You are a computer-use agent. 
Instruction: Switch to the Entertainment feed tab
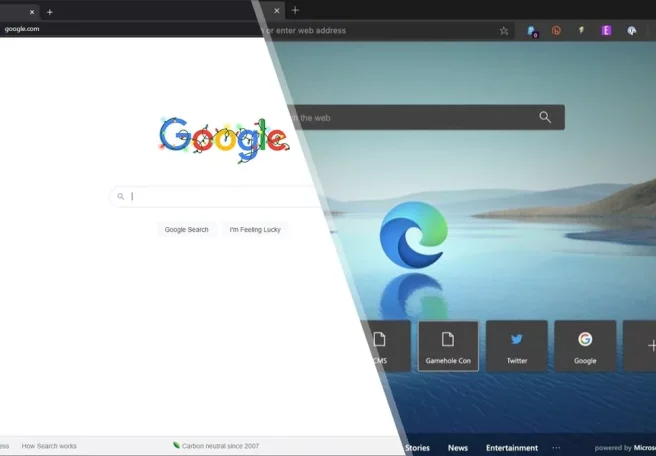tap(511, 448)
